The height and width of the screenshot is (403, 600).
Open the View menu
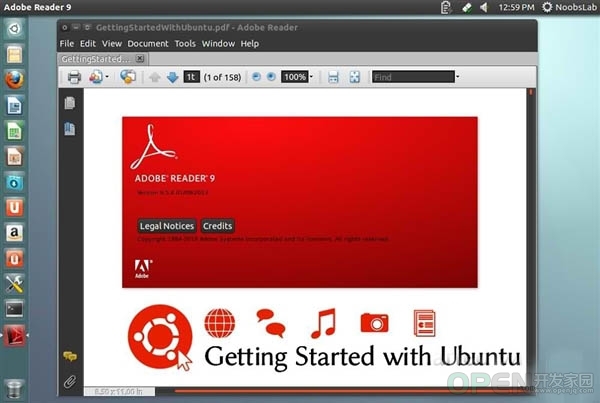click(112, 44)
